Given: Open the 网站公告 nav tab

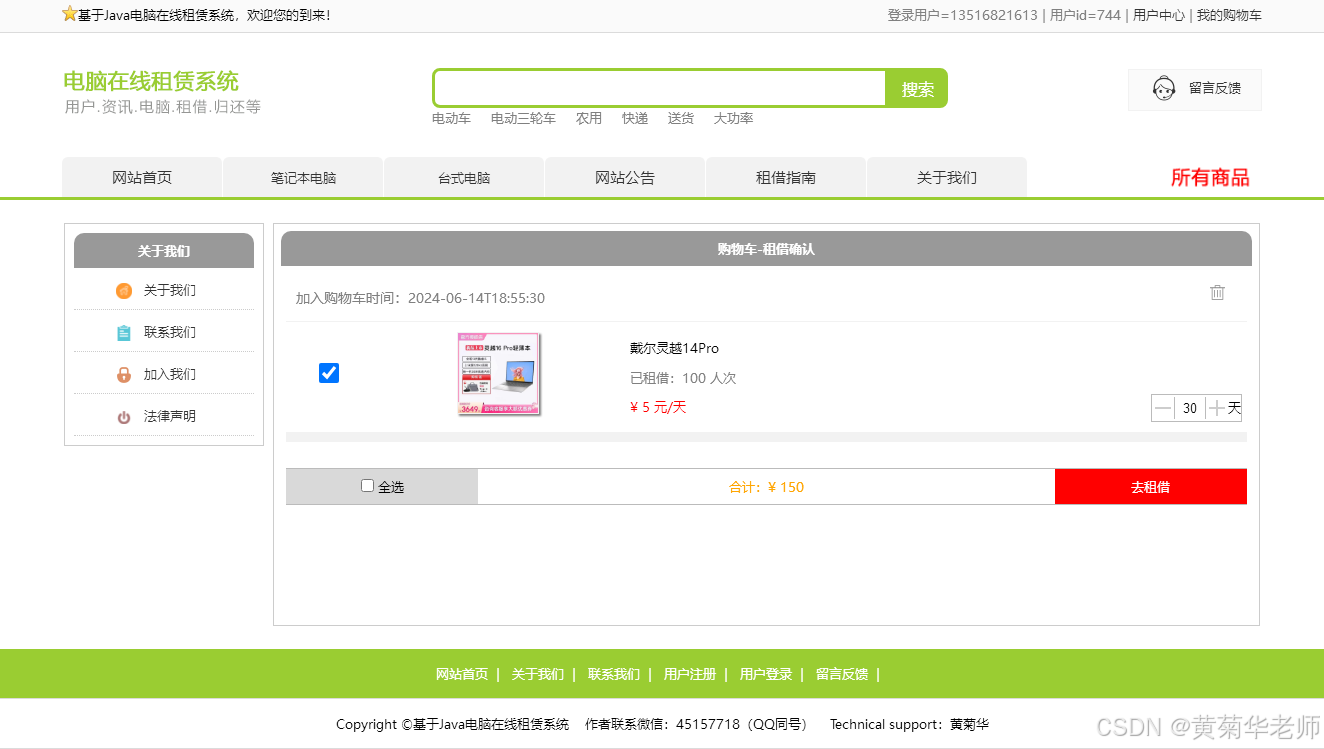Looking at the screenshot, I should [x=625, y=177].
